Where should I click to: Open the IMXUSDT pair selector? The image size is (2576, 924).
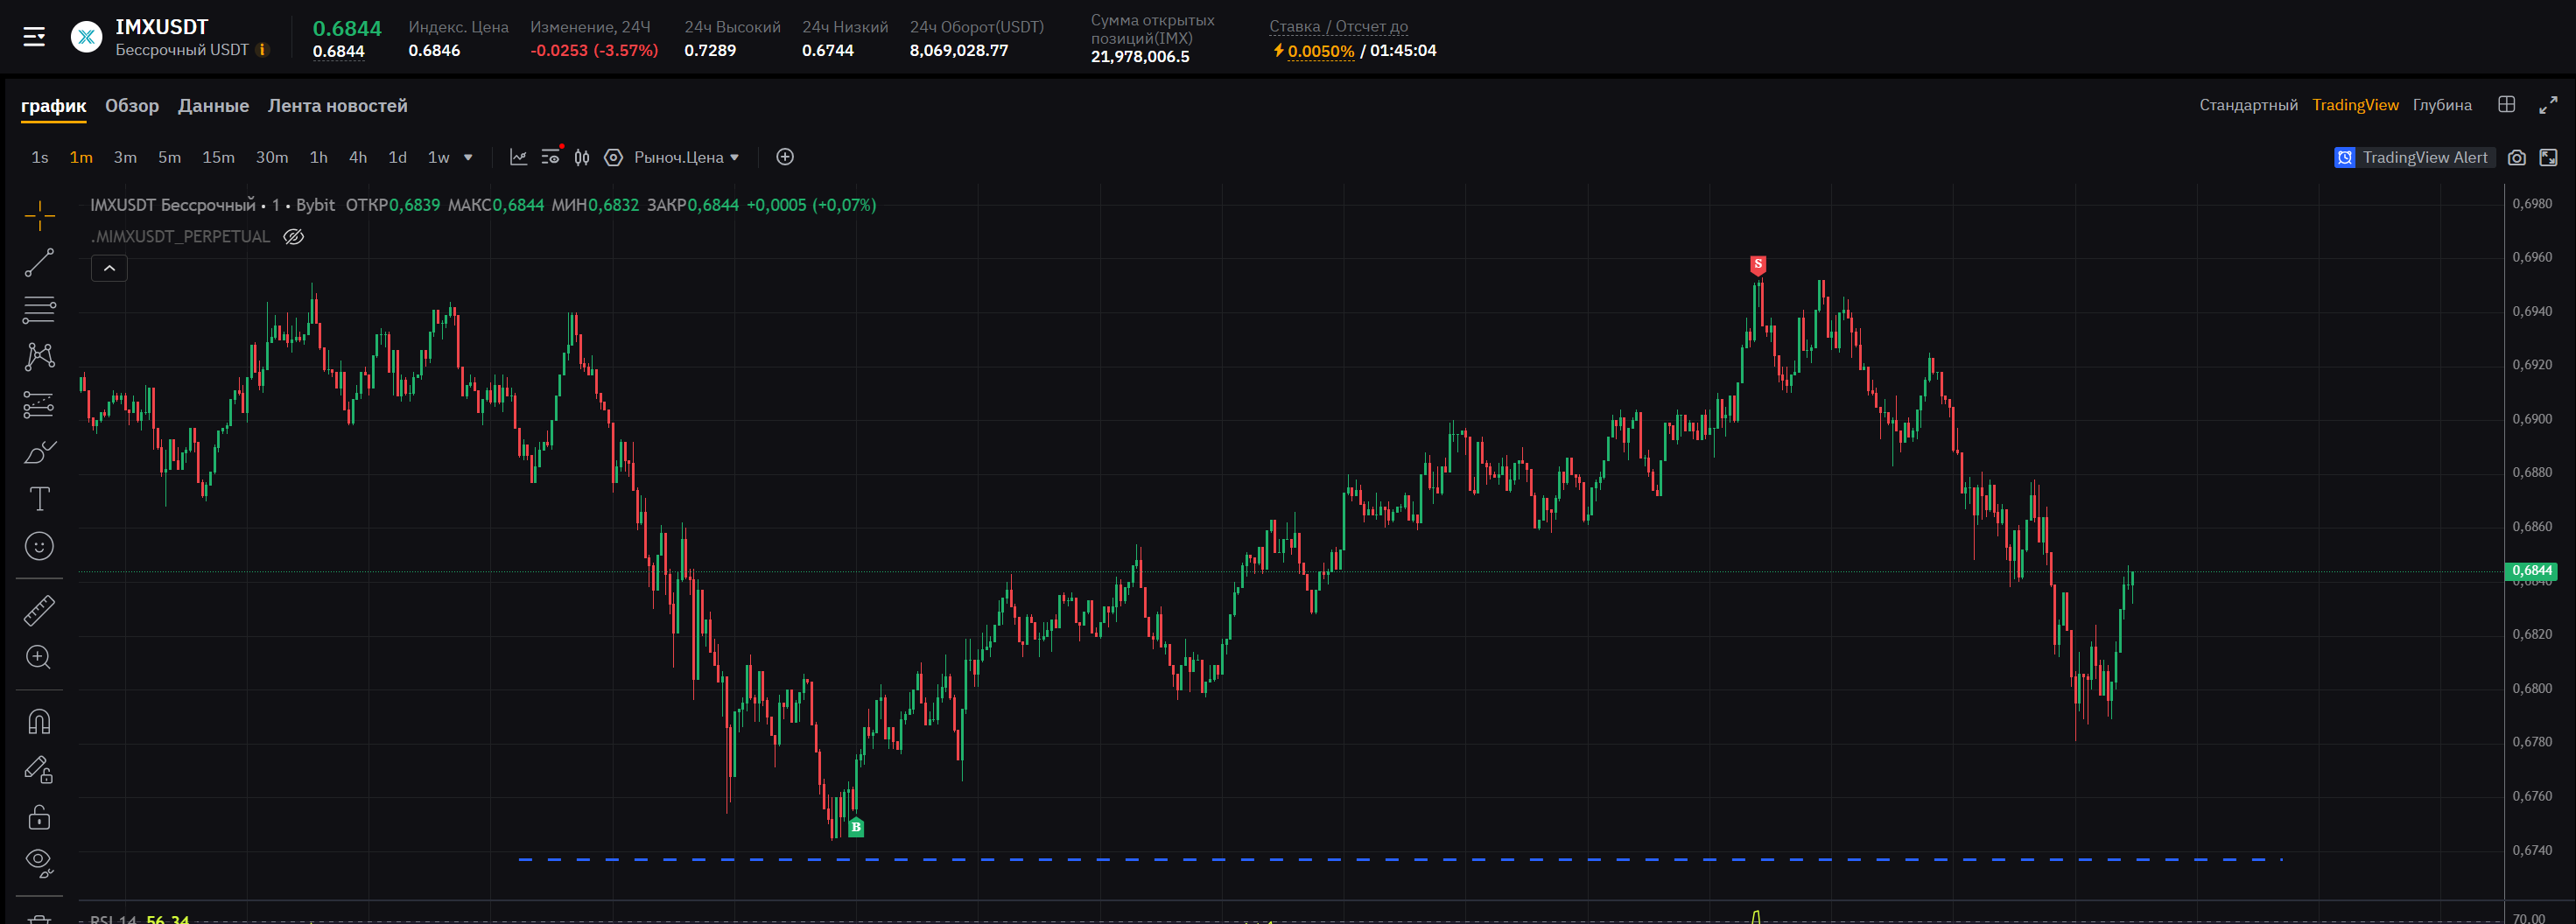pos(162,27)
